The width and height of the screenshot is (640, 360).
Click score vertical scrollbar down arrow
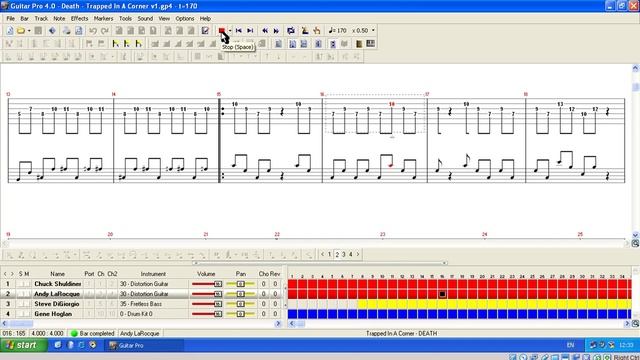pos(635,235)
